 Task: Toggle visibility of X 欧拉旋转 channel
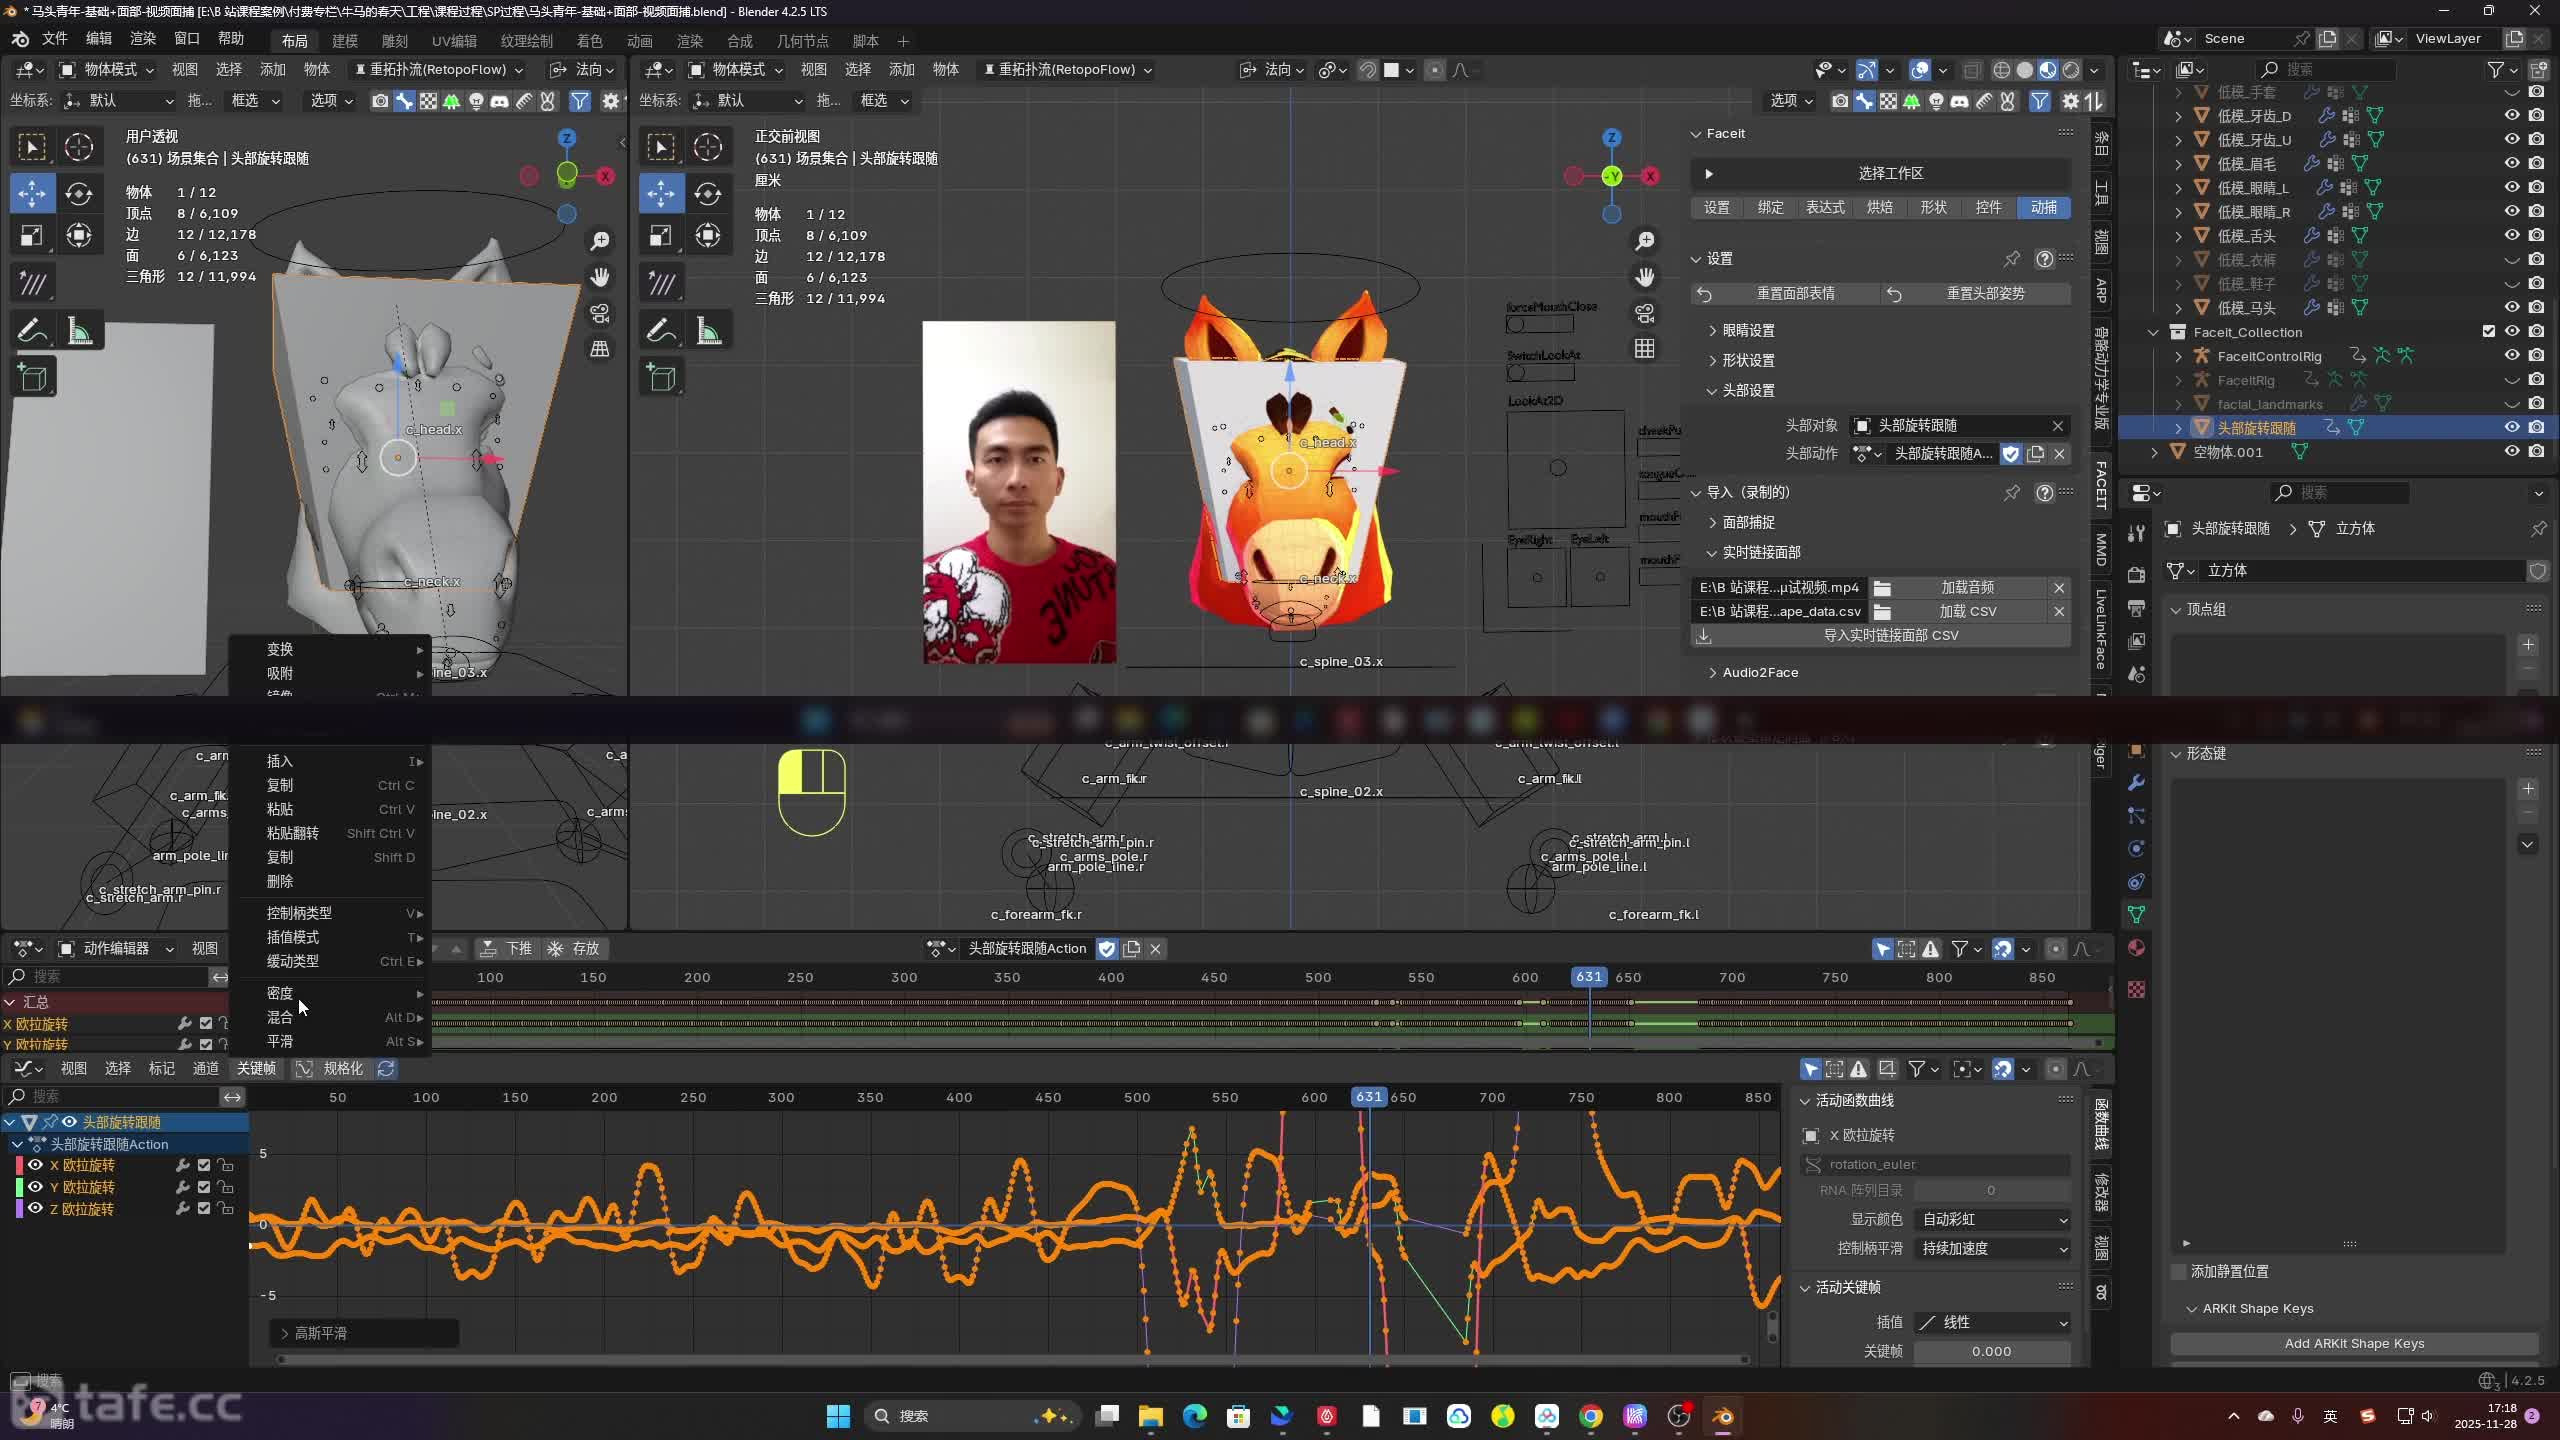point(36,1165)
